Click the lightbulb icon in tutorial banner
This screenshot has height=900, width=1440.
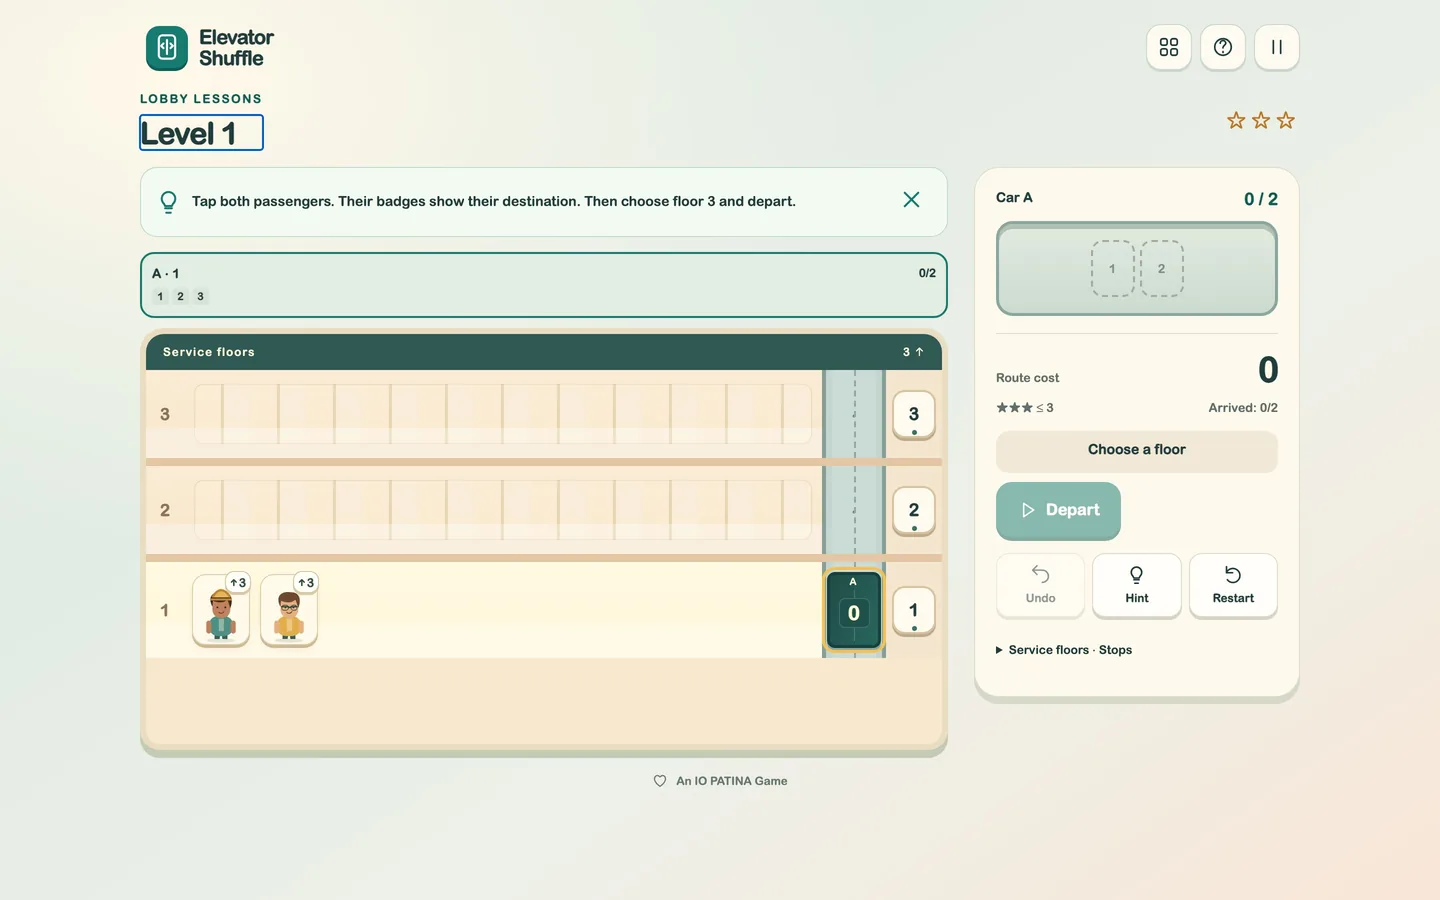[x=169, y=202]
